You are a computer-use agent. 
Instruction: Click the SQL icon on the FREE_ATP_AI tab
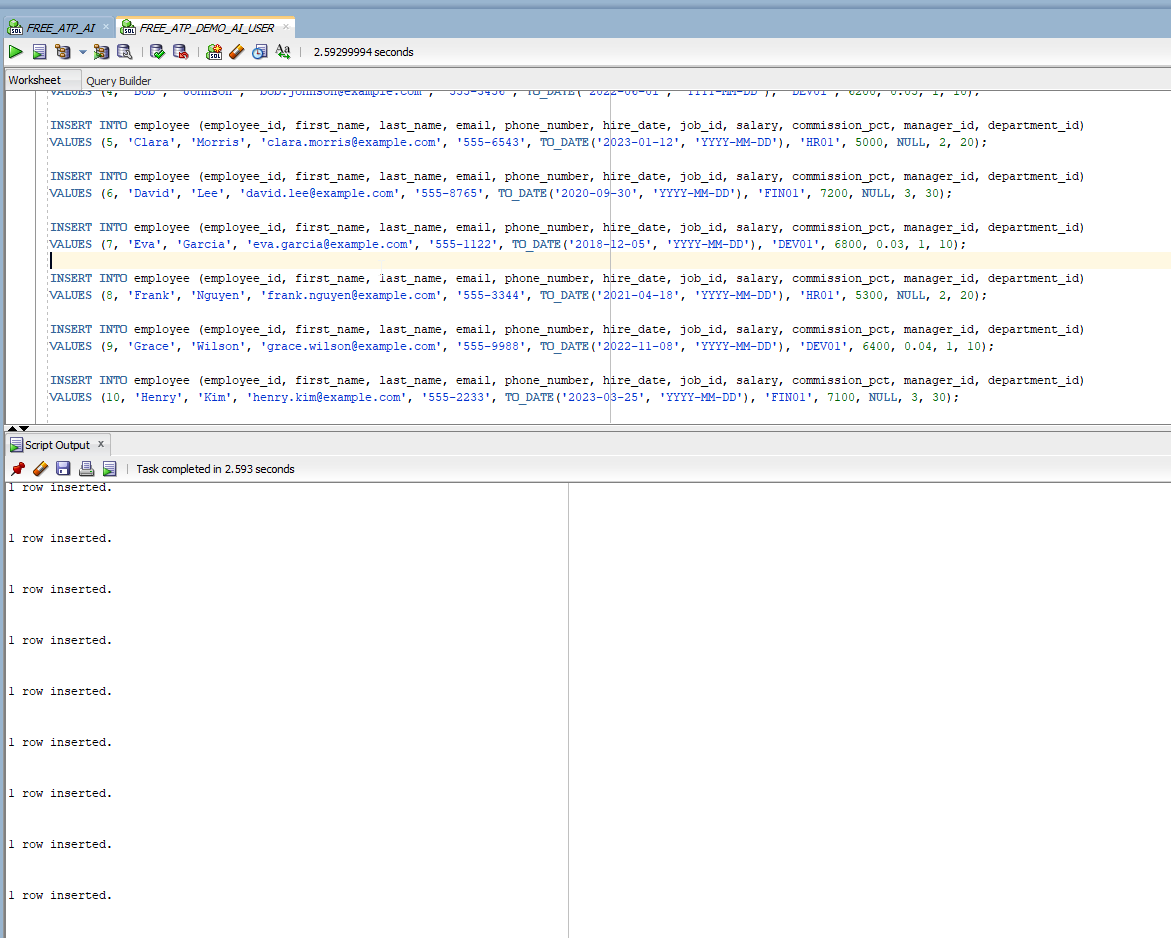[15, 28]
